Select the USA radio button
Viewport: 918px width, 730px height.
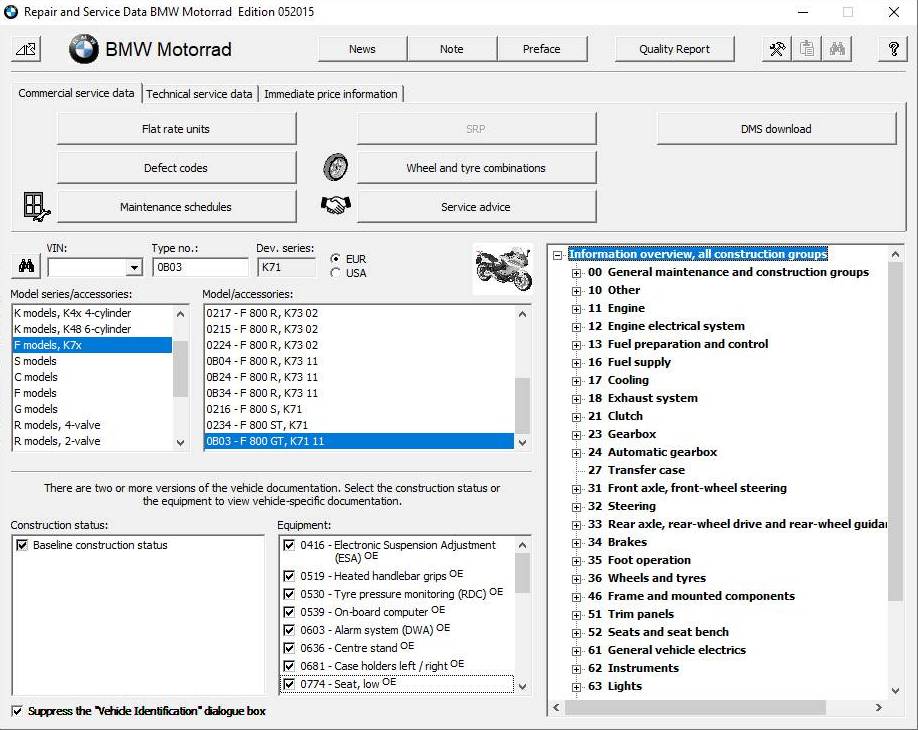[x=335, y=273]
